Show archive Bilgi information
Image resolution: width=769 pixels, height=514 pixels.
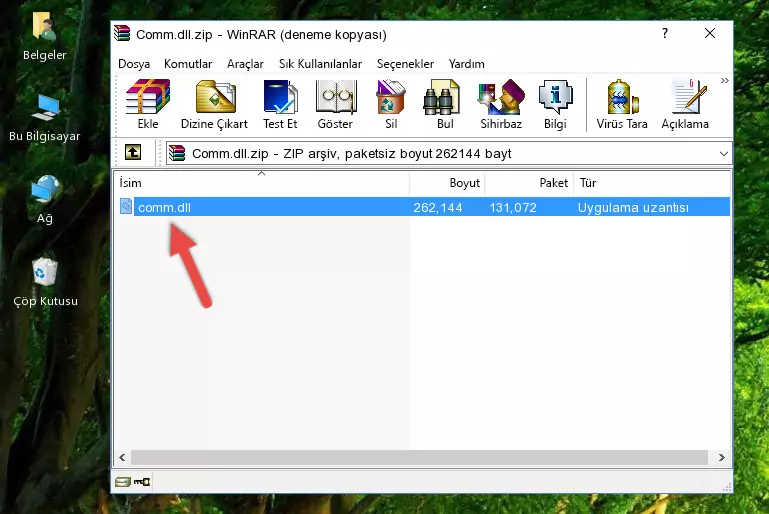555,104
